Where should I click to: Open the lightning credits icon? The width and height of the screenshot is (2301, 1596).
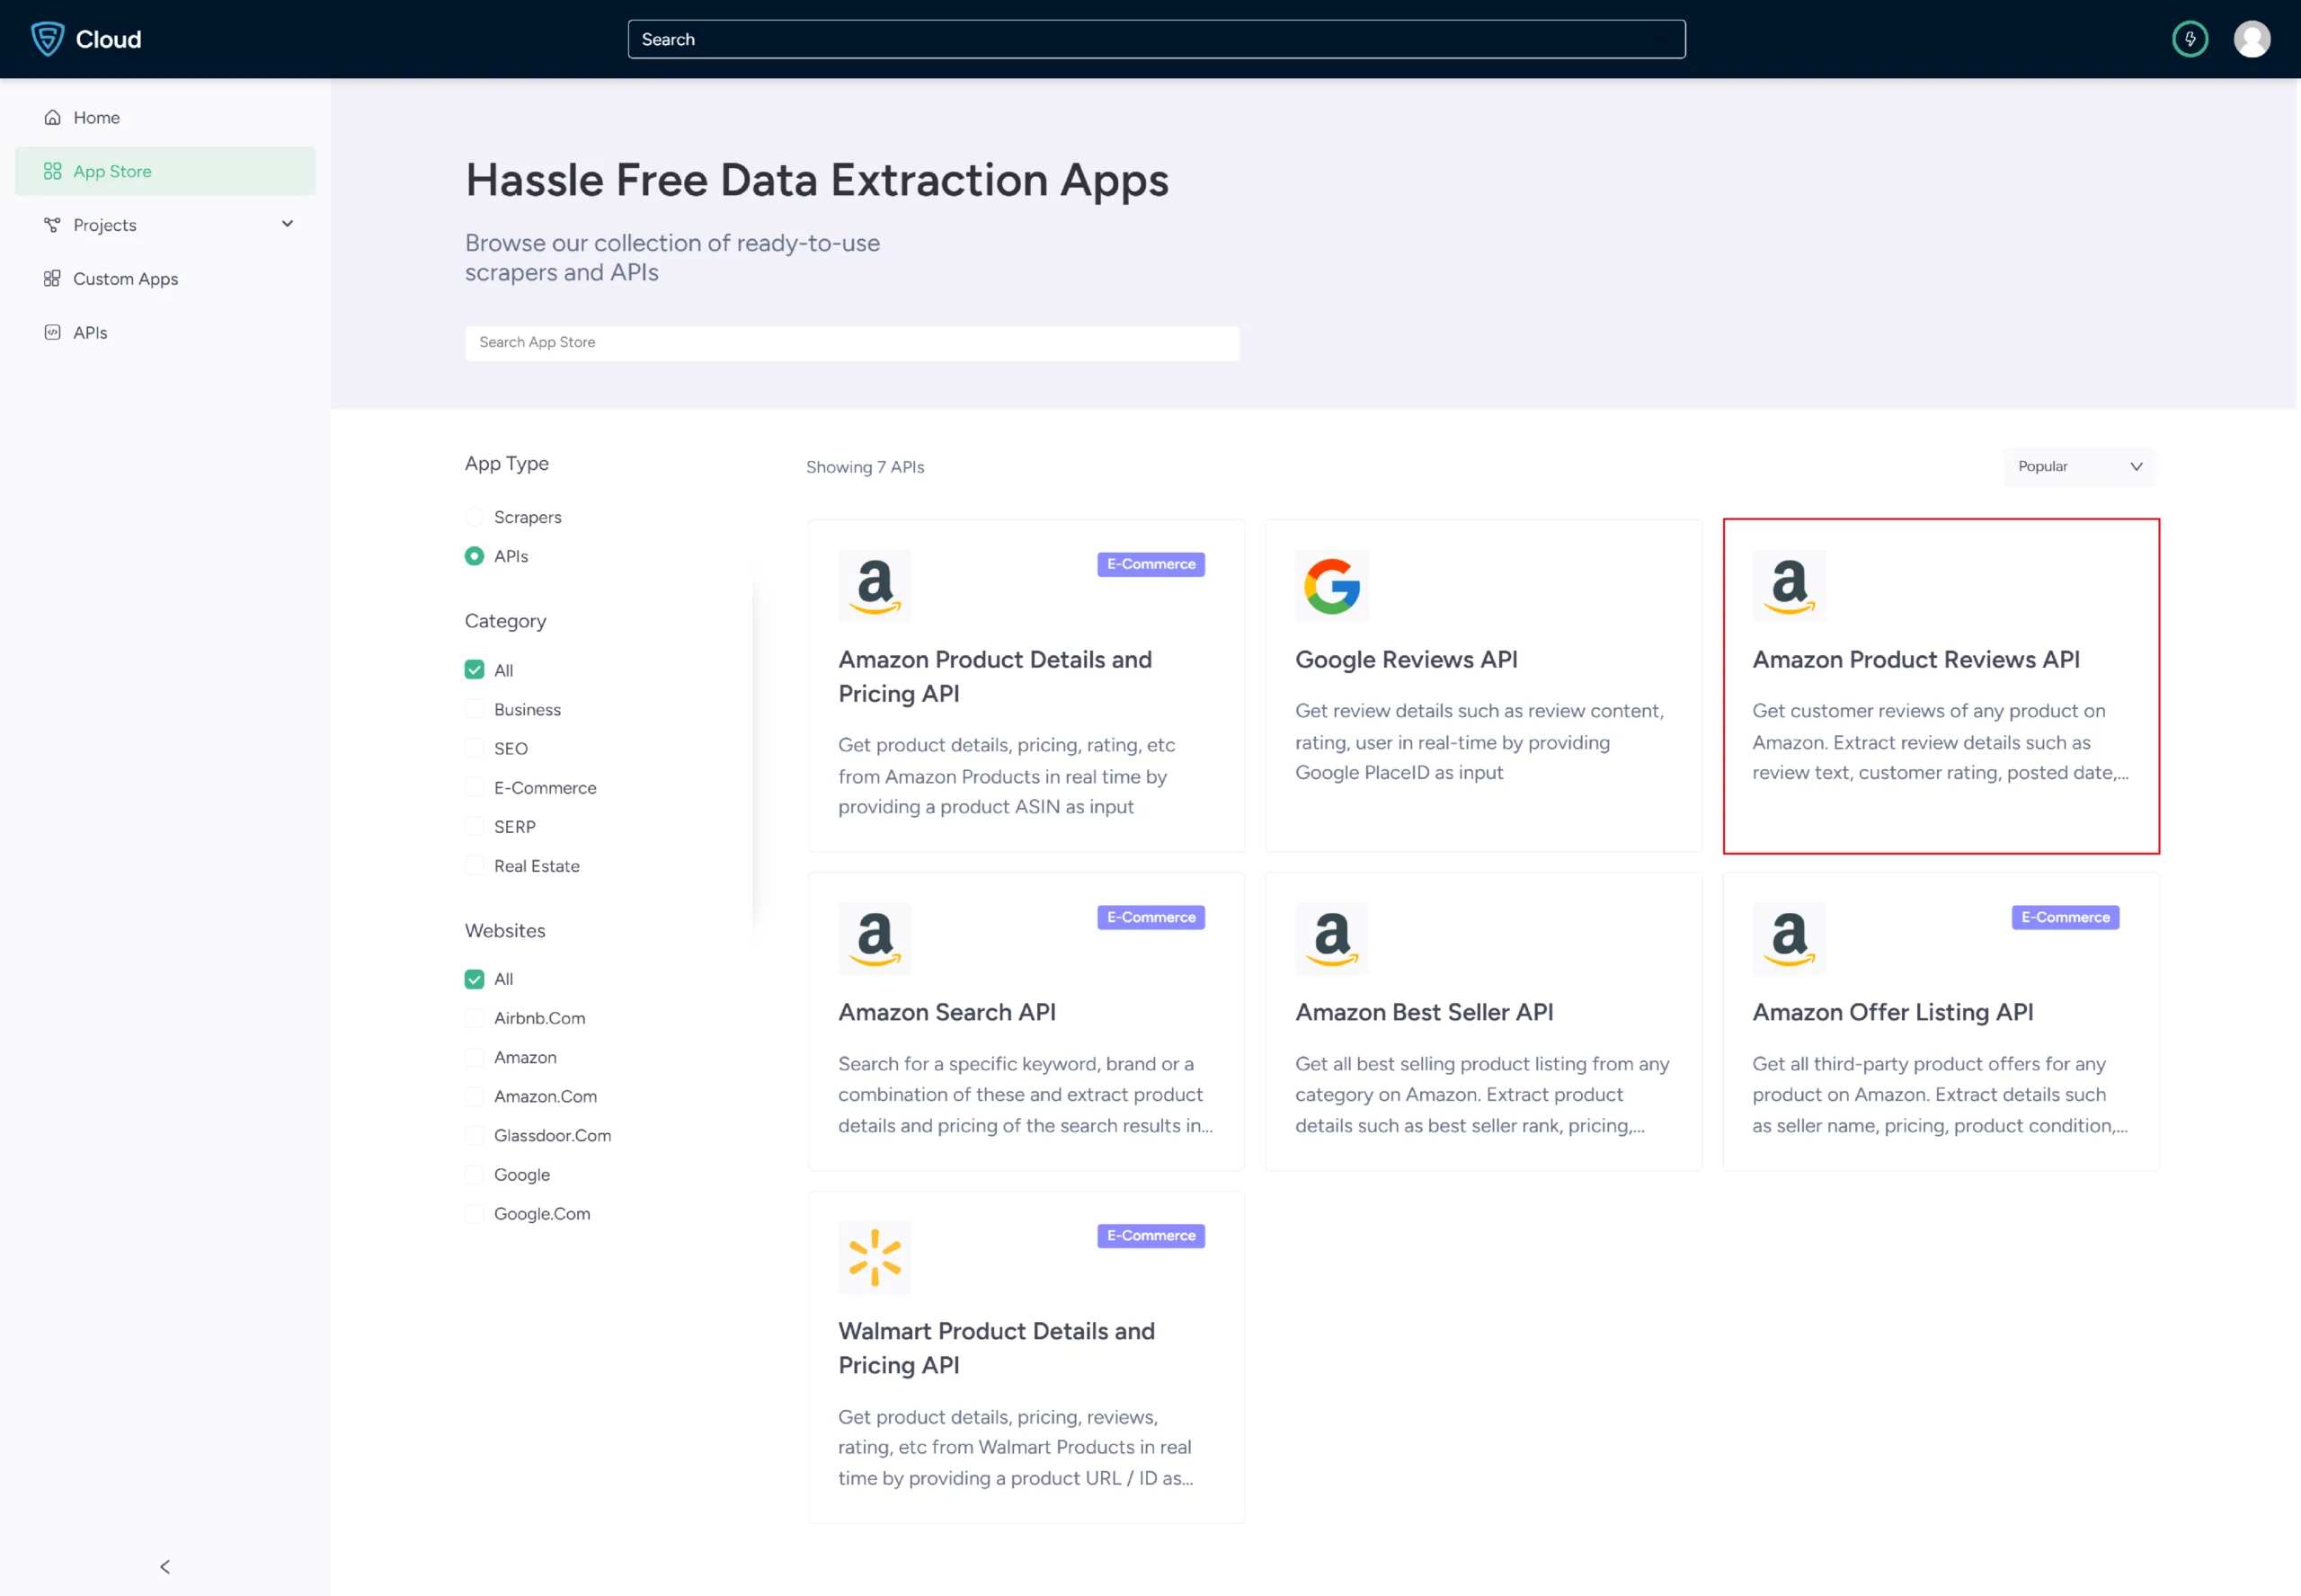(2190, 39)
